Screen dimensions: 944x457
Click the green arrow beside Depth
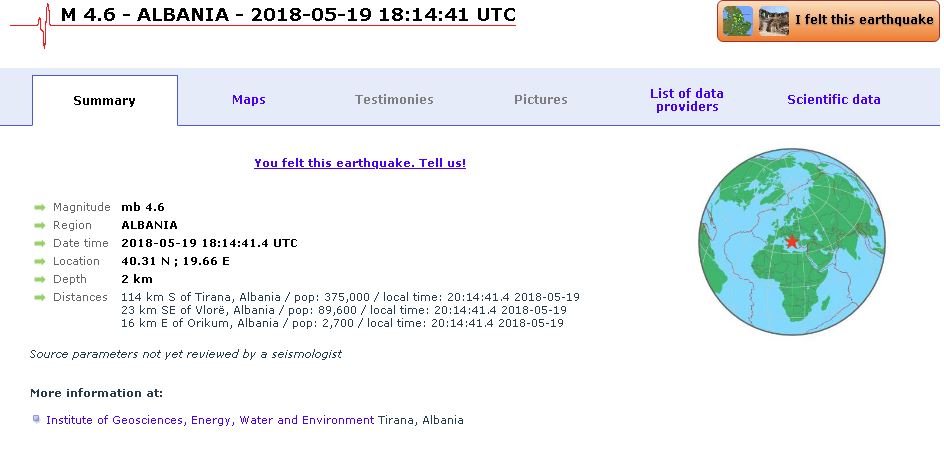point(40,279)
